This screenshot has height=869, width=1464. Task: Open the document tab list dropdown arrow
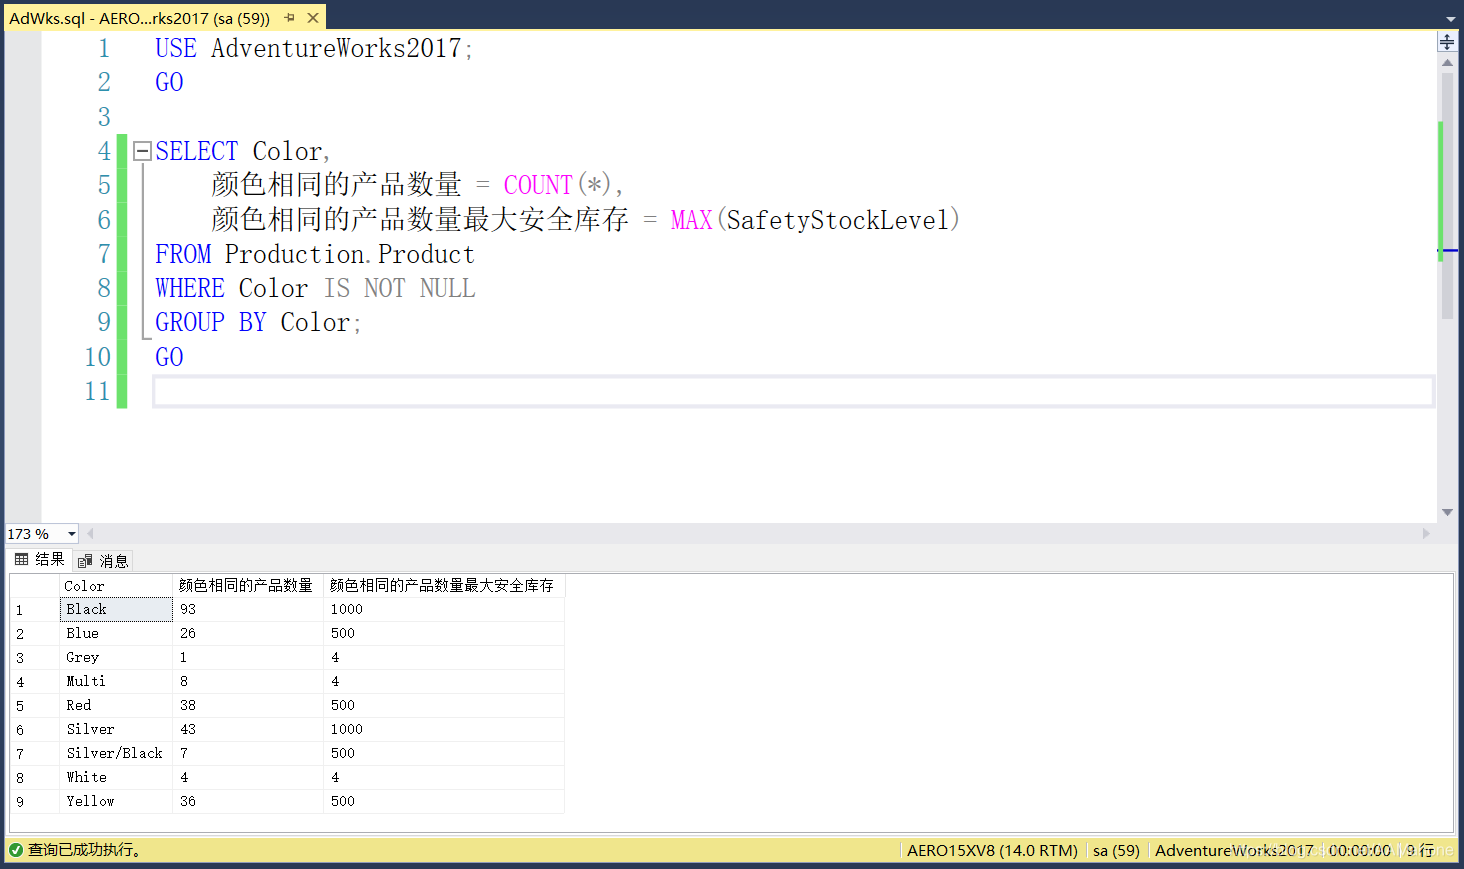(x=1451, y=19)
